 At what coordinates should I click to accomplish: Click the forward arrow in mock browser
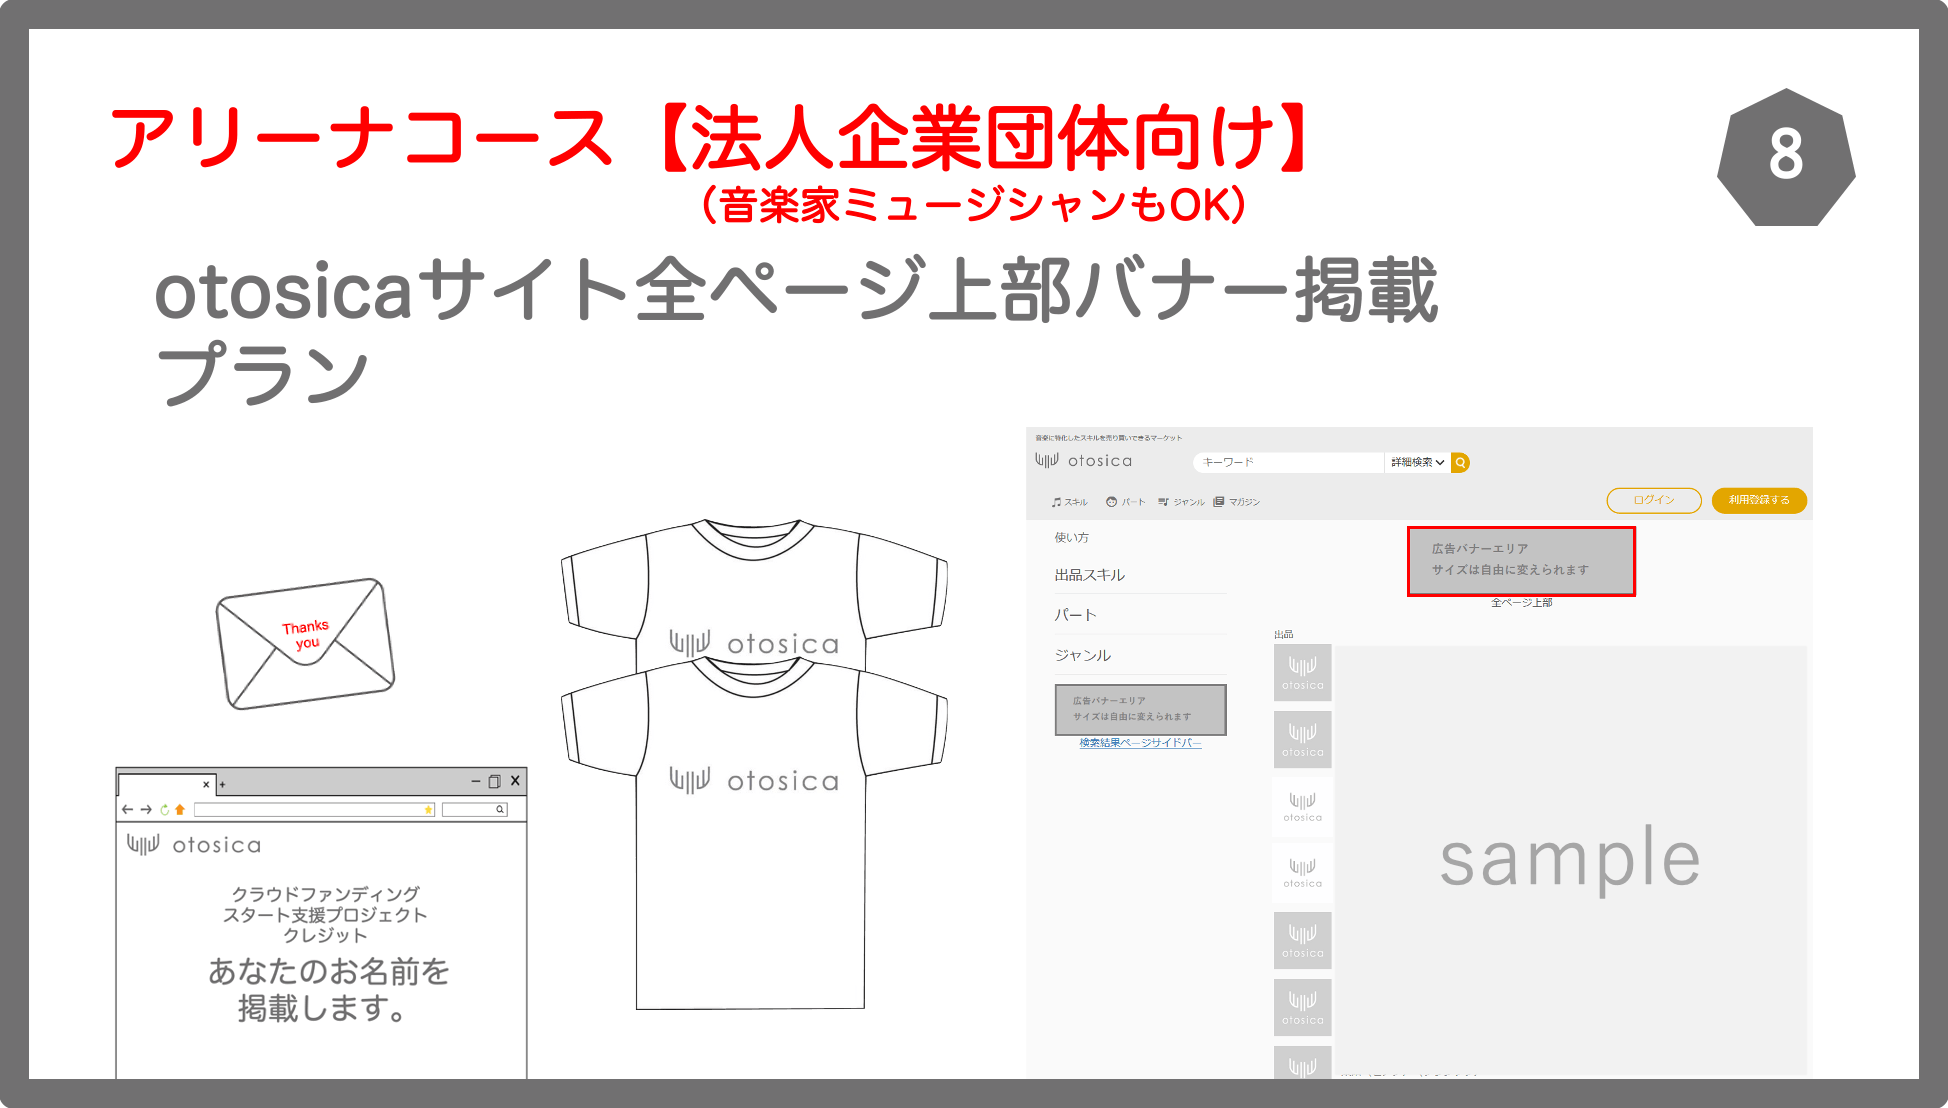tap(146, 810)
